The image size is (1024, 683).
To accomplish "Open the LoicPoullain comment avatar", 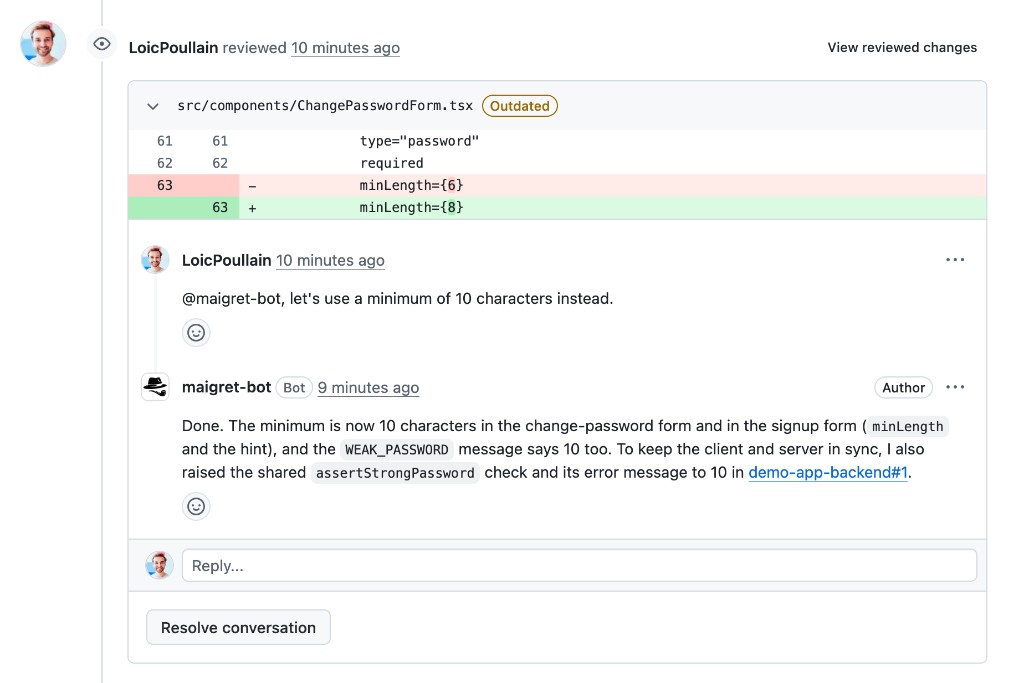I will coord(155,260).
